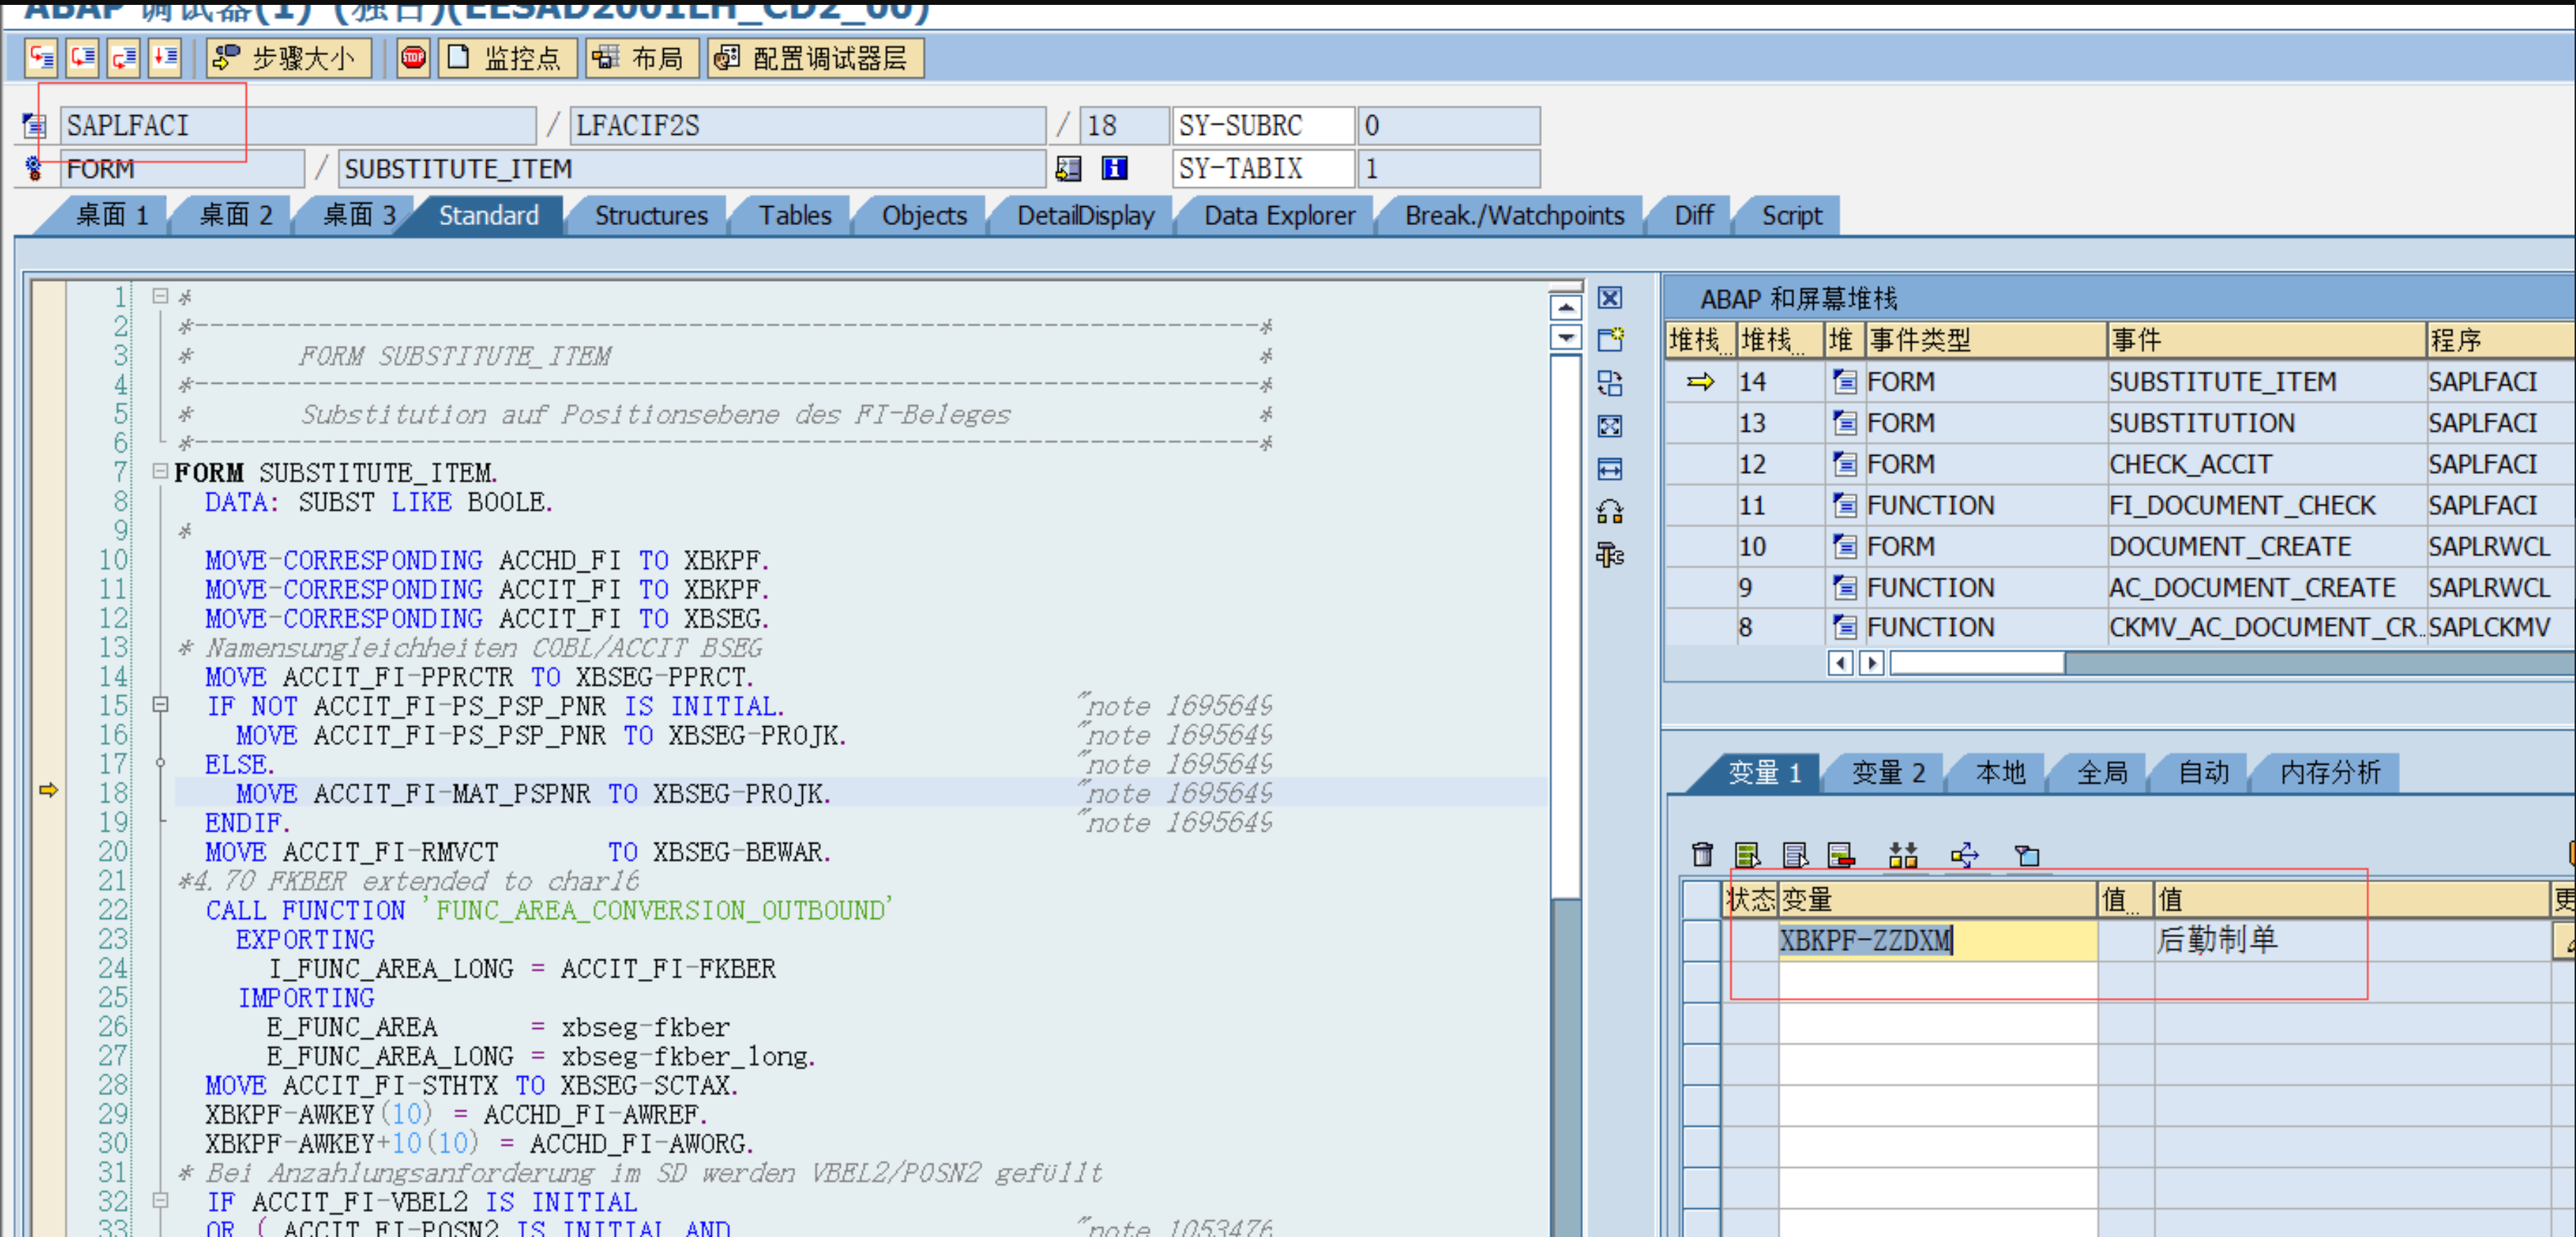This screenshot has width=2576, height=1237.
Task: Click the replace tool swap icon
Action: click(1610, 383)
